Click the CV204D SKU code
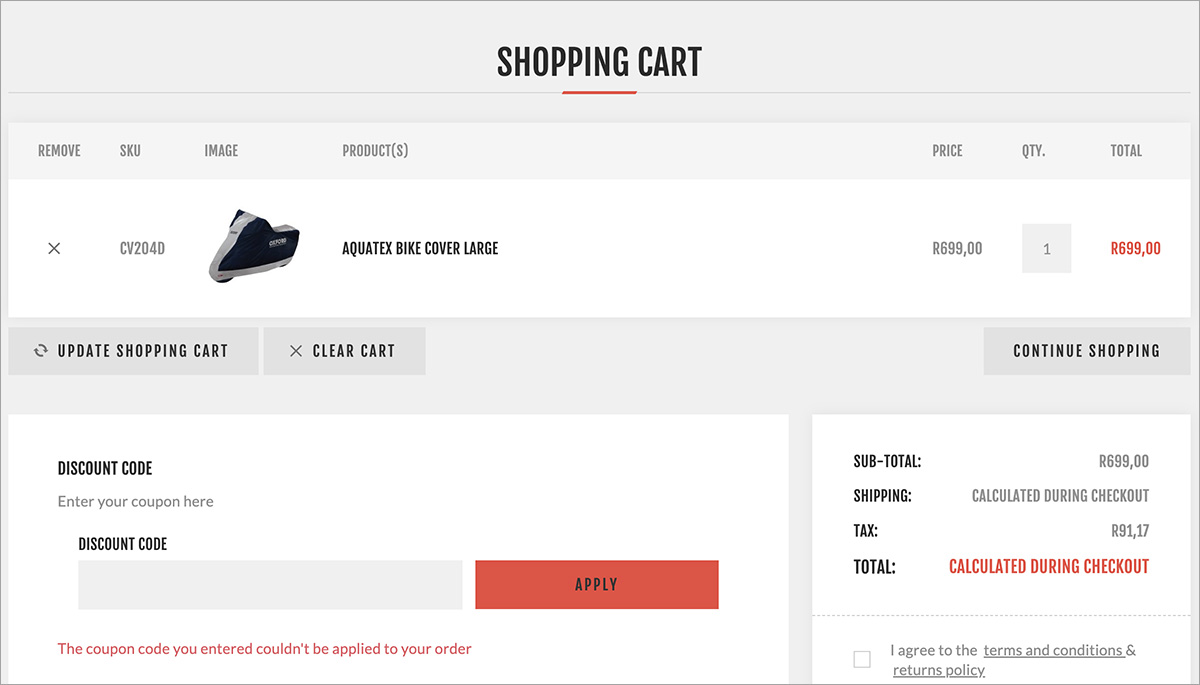The height and width of the screenshot is (685, 1200). pos(142,248)
